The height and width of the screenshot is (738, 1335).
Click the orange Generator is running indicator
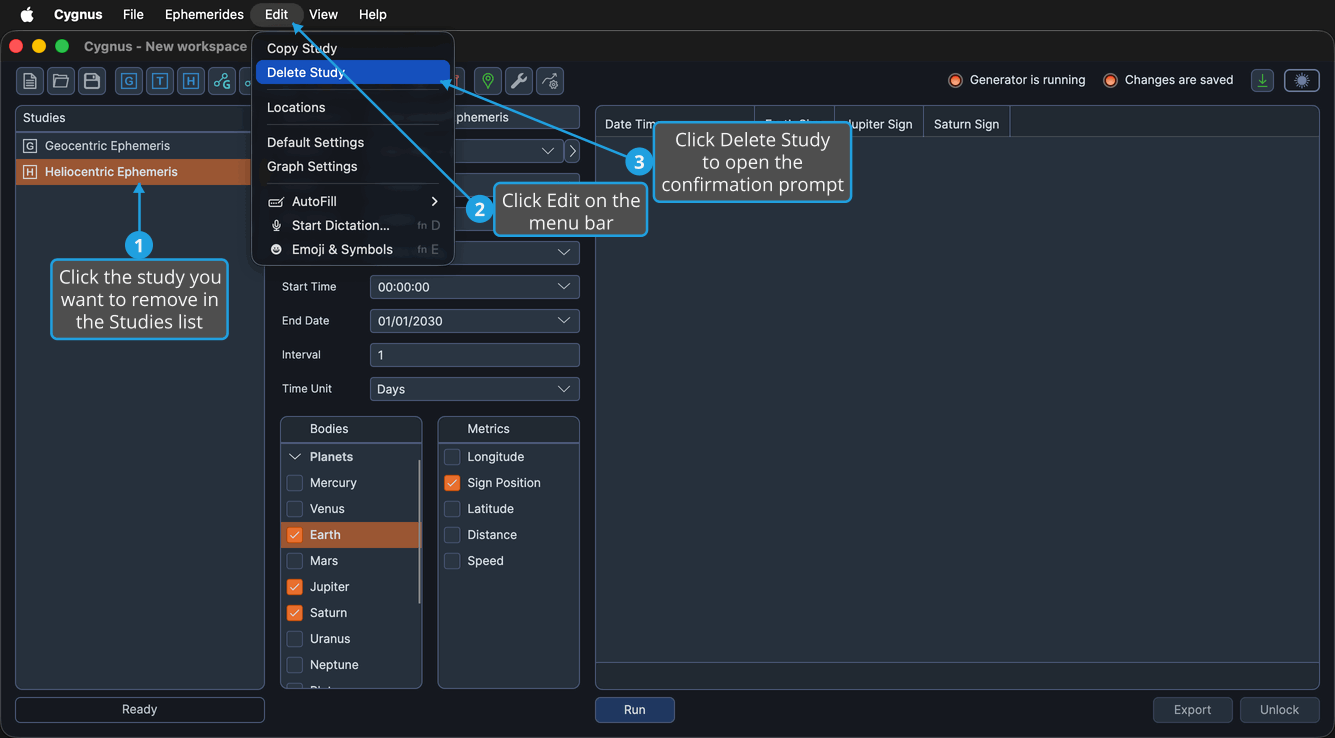pyautogui.click(x=955, y=80)
